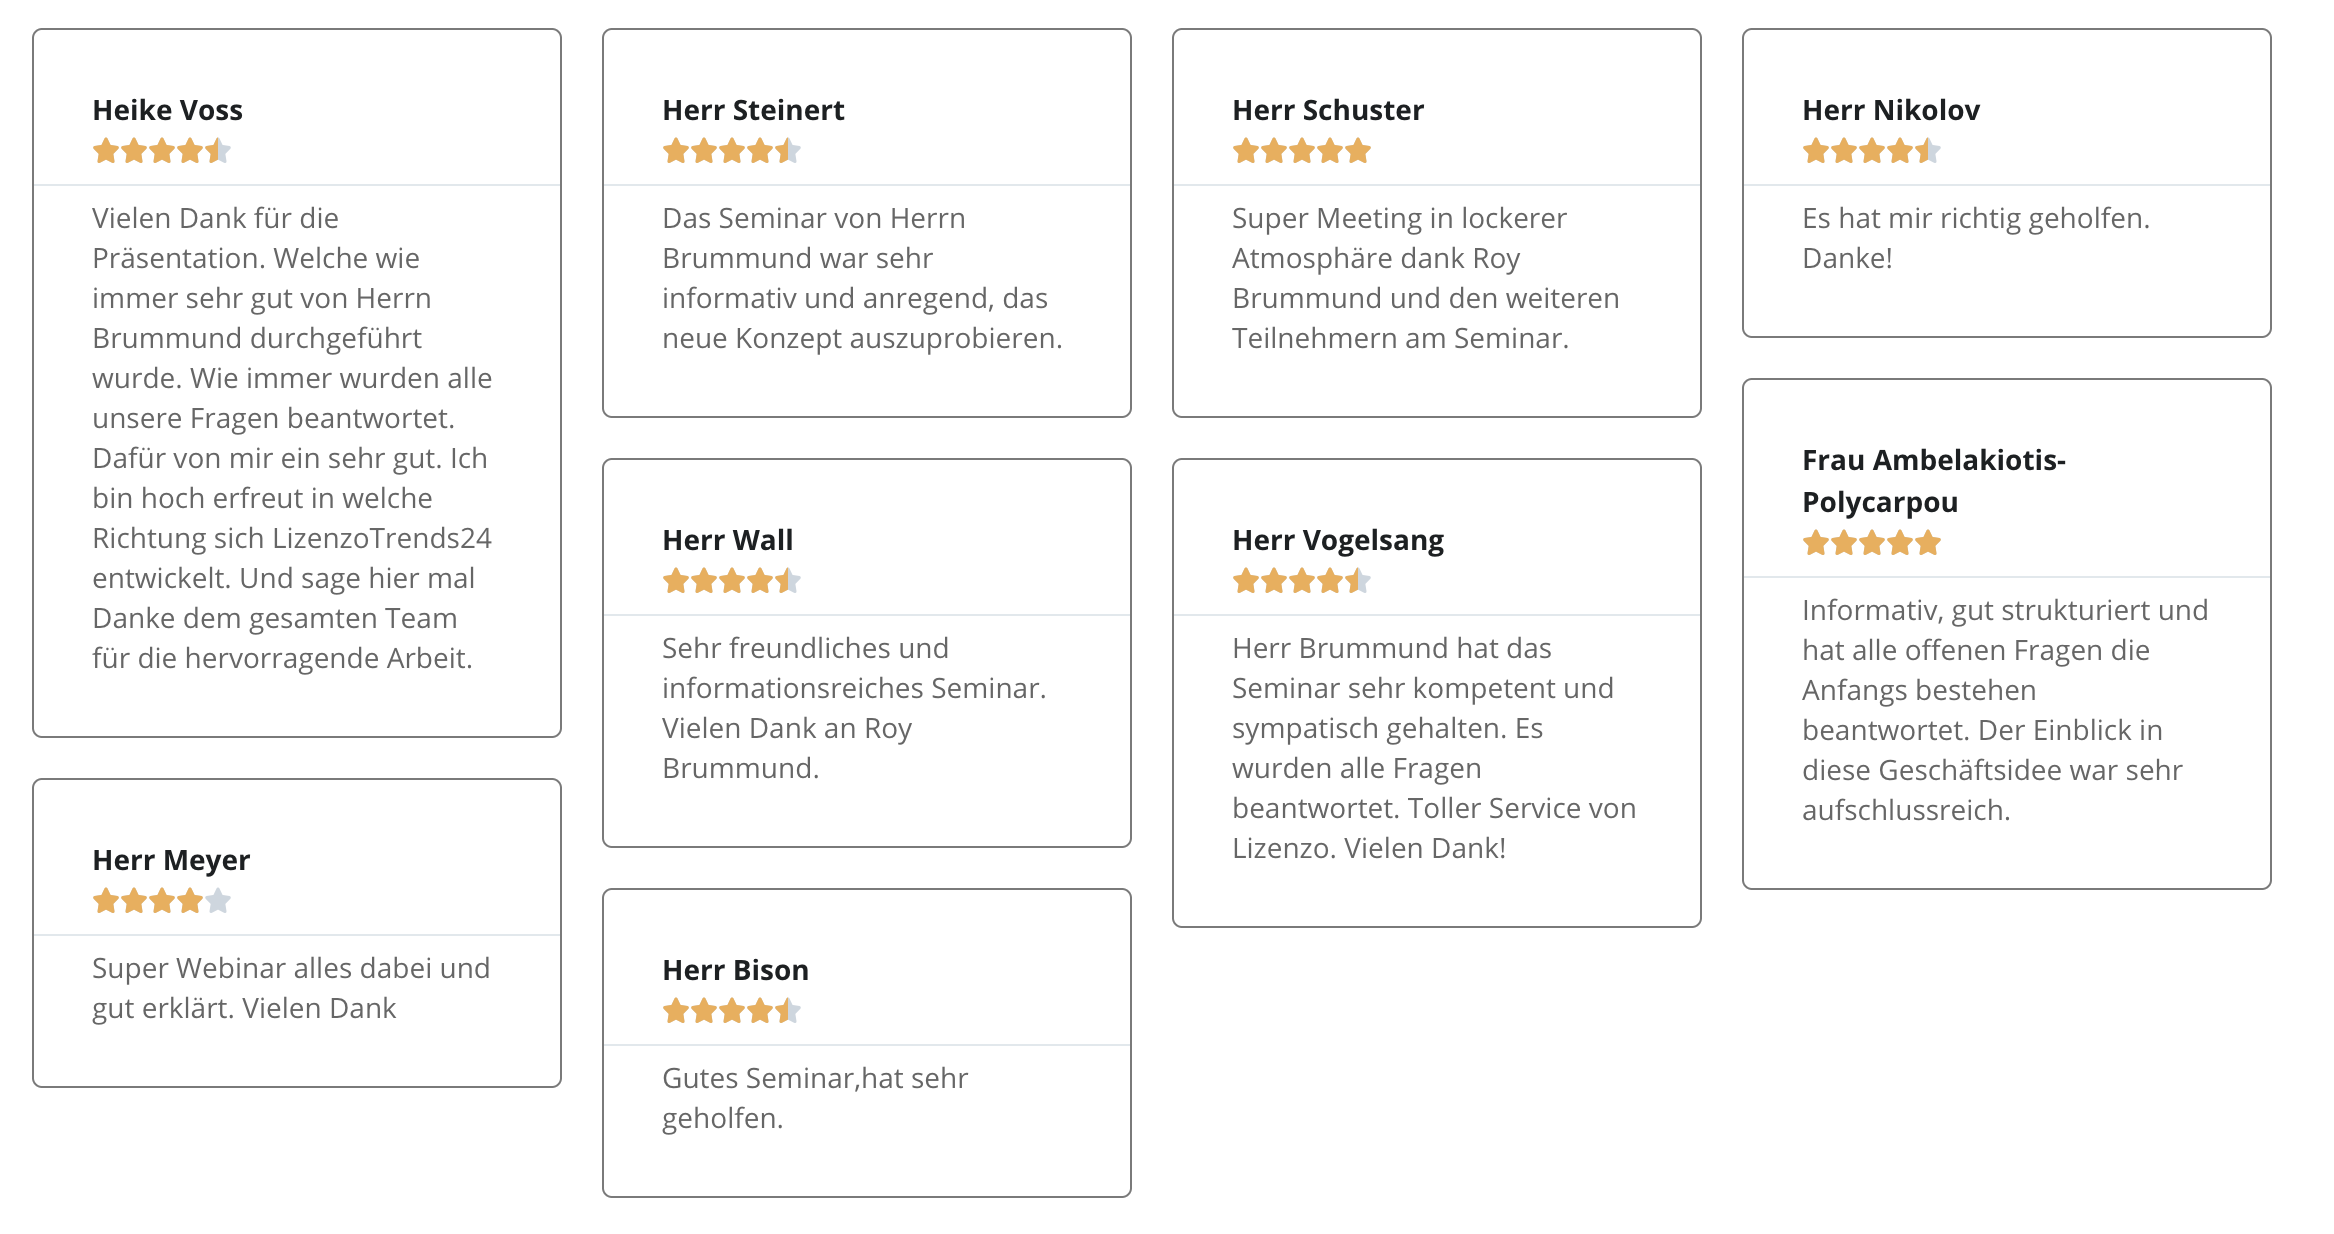Click the Herr Nikolov review text
The height and width of the screenshot is (1234, 2334).
(x=1976, y=238)
